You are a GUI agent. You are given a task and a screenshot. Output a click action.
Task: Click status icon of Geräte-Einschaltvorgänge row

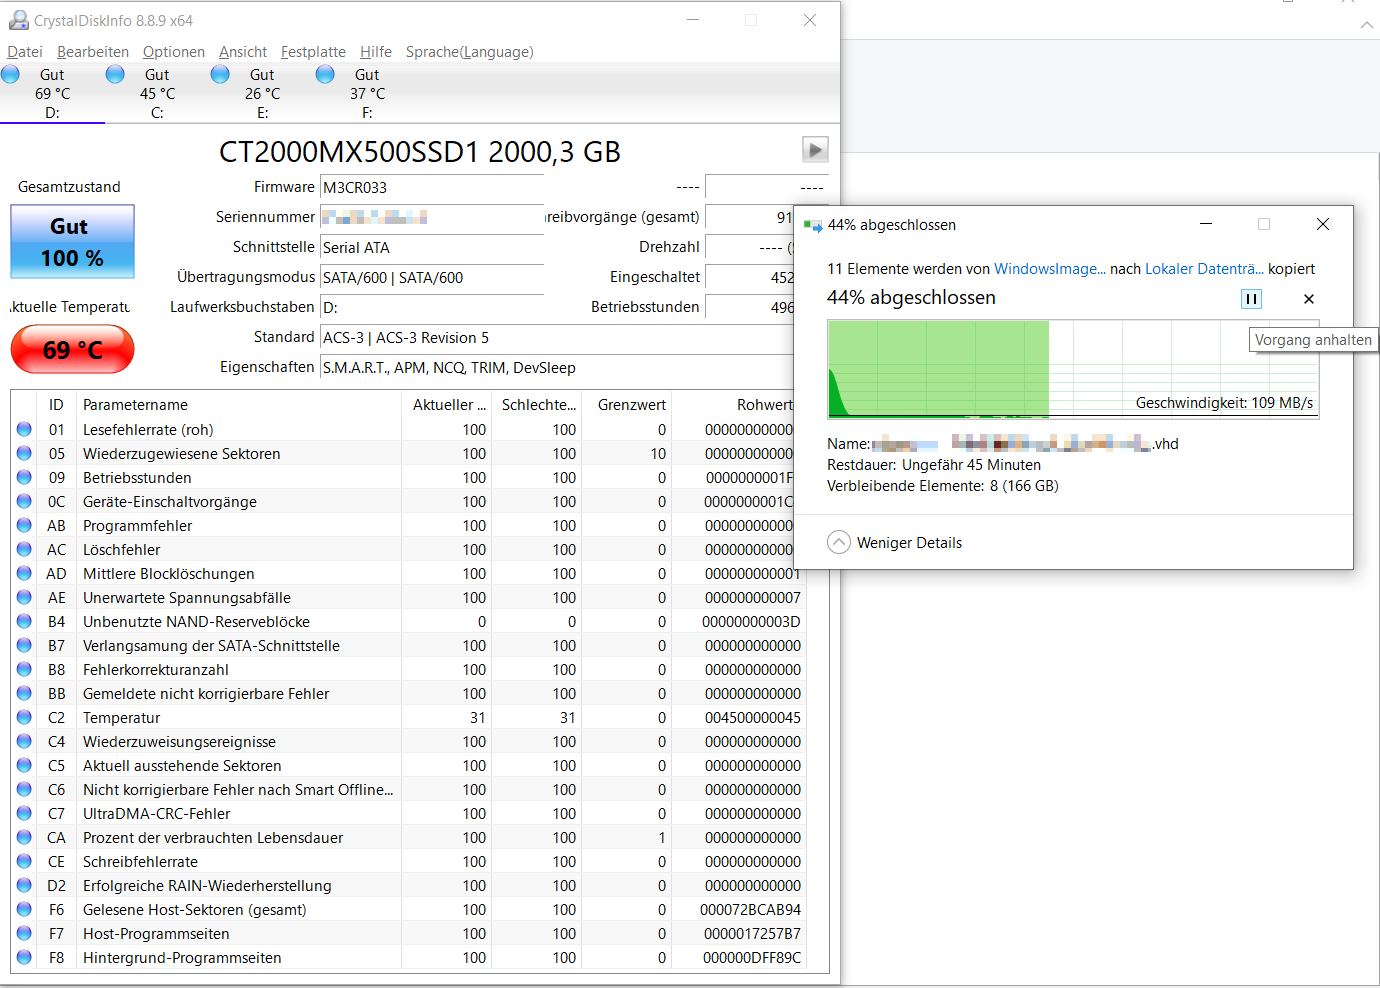coord(24,501)
